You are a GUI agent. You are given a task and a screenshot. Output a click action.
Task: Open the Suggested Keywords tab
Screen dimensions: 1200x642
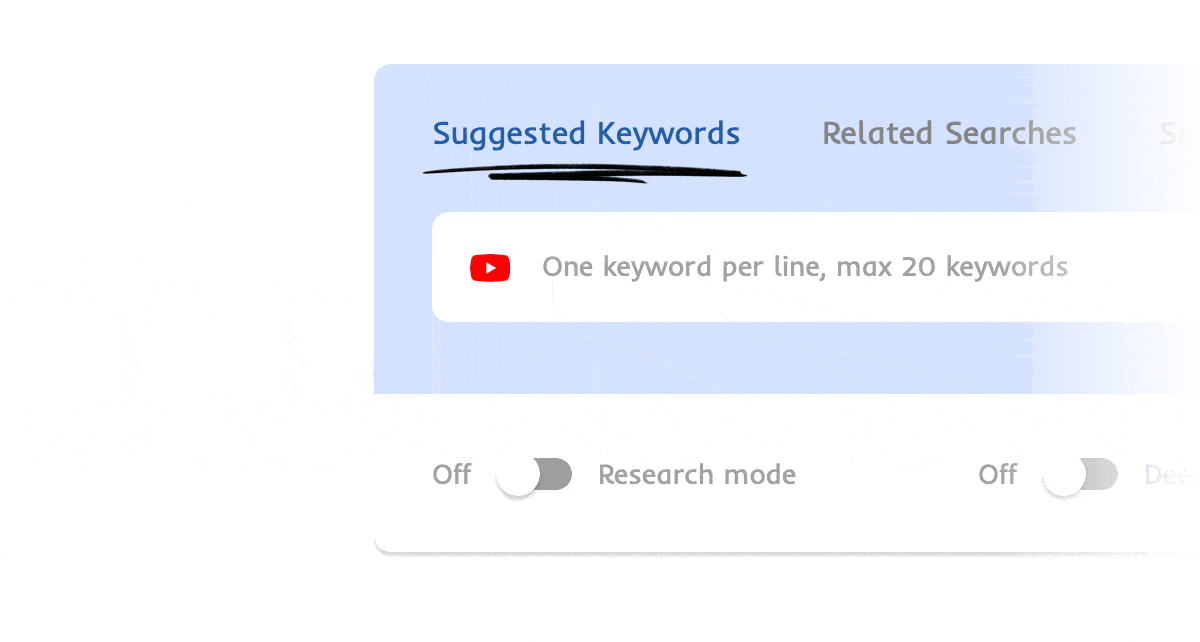tap(586, 134)
